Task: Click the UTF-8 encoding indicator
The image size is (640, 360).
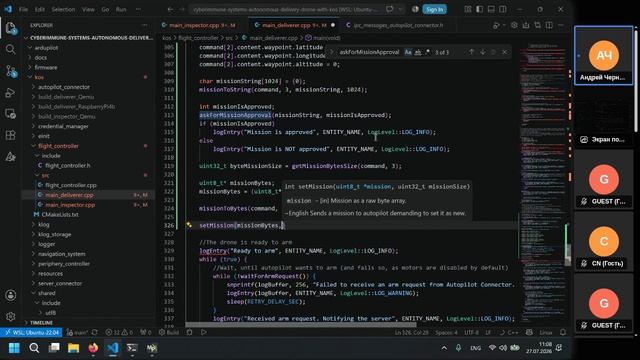Action: tap(471, 332)
